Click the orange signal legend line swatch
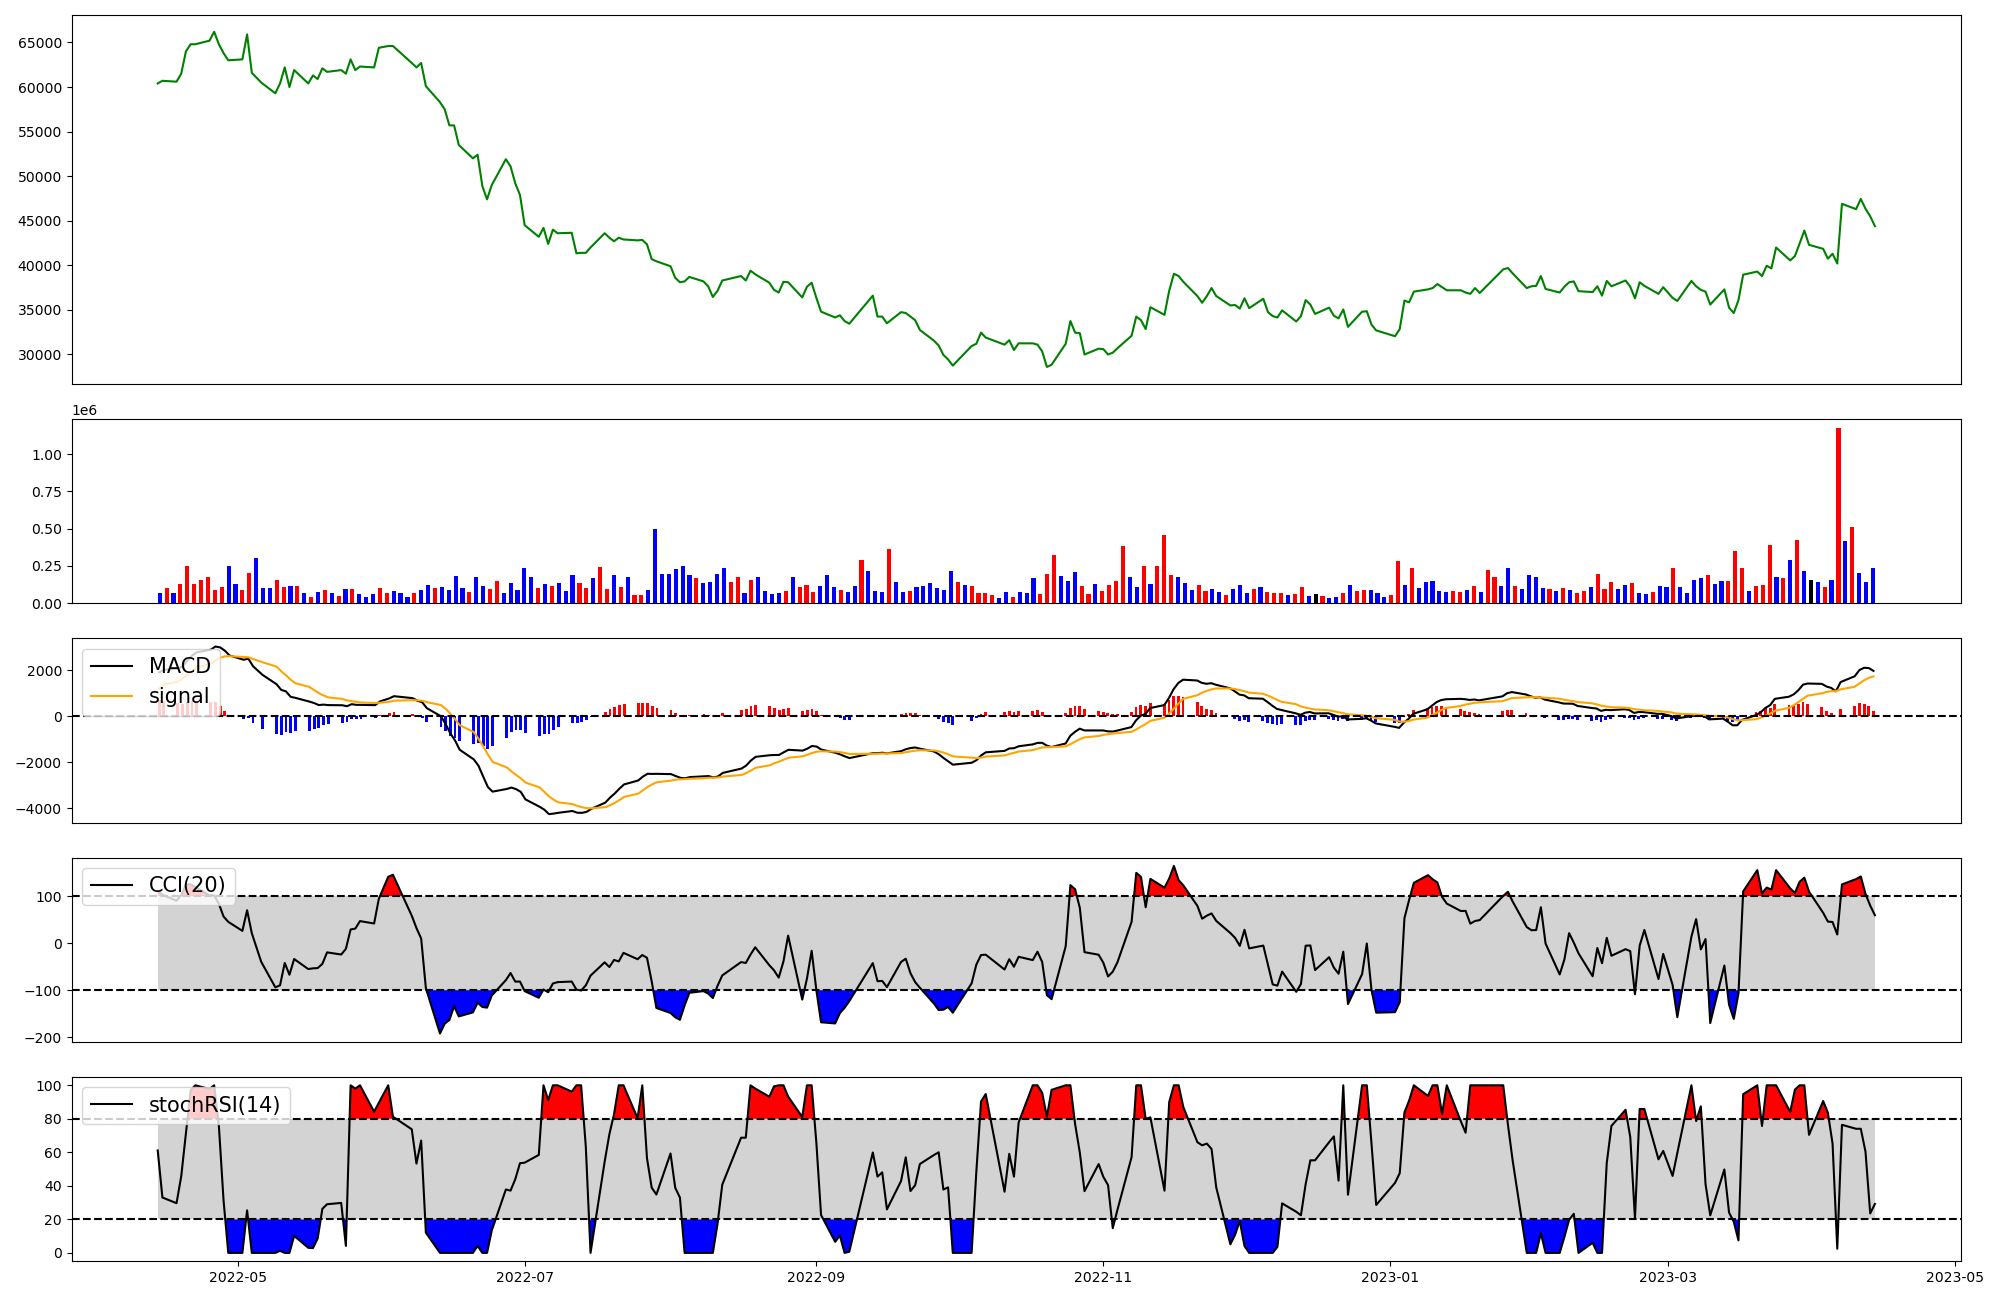Viewport: 2000px width, 1300px height. coord(113,696)
